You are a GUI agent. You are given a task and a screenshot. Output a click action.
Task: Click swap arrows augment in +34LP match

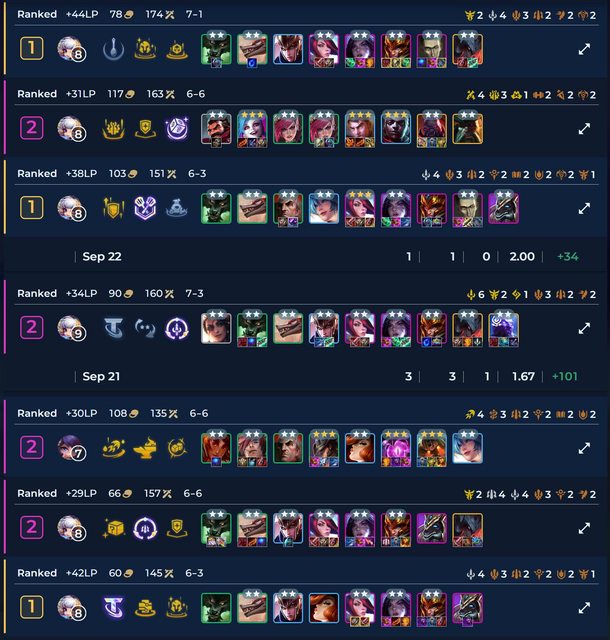pos(145,328)
